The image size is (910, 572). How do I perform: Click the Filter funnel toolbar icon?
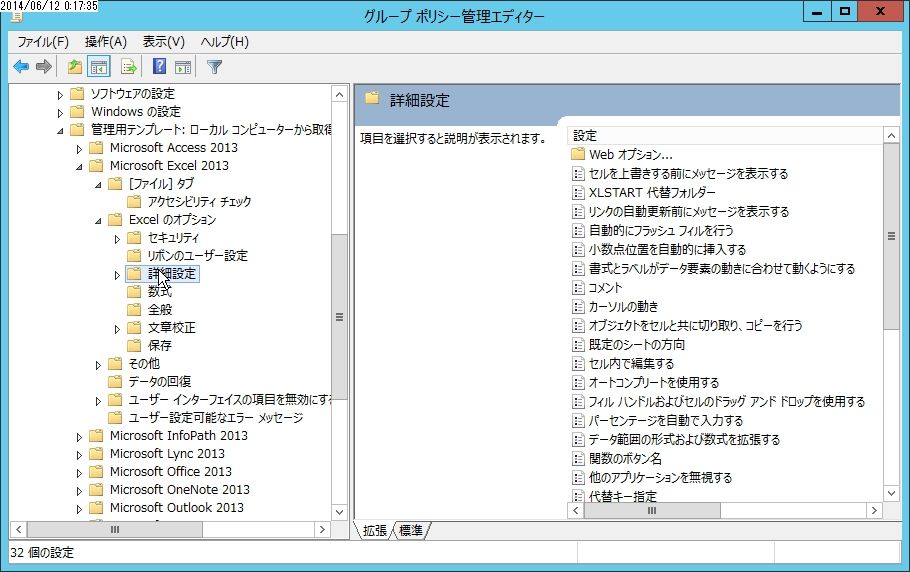[x=215, y=67]
